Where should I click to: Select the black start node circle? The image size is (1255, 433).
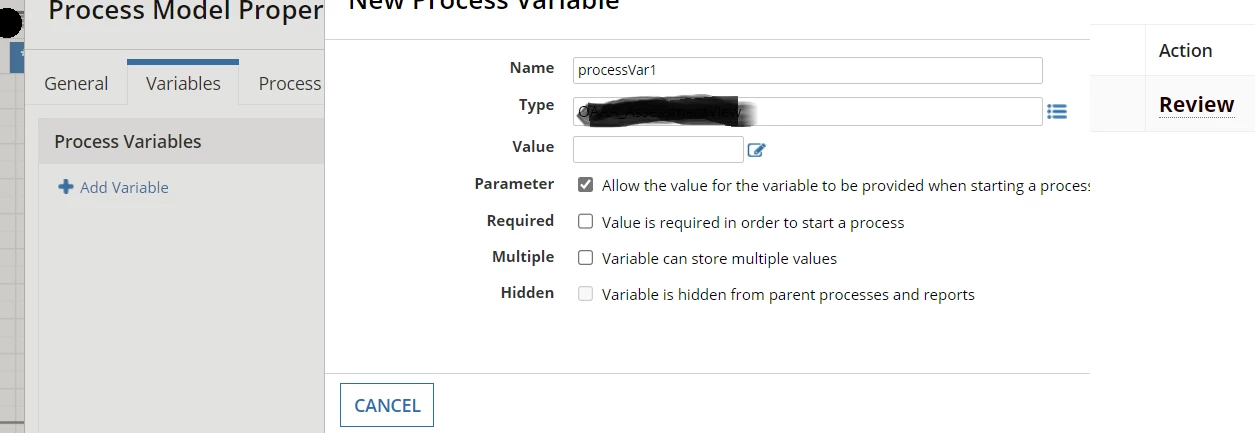click(9, 24)
